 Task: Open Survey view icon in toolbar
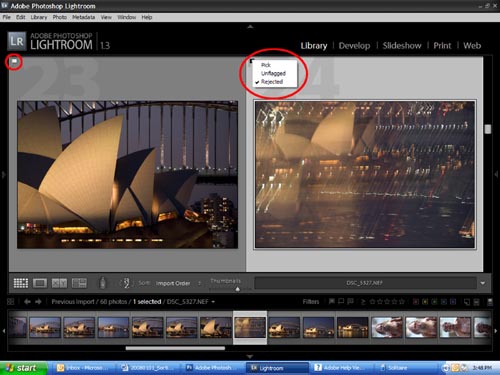pos(79,283)
